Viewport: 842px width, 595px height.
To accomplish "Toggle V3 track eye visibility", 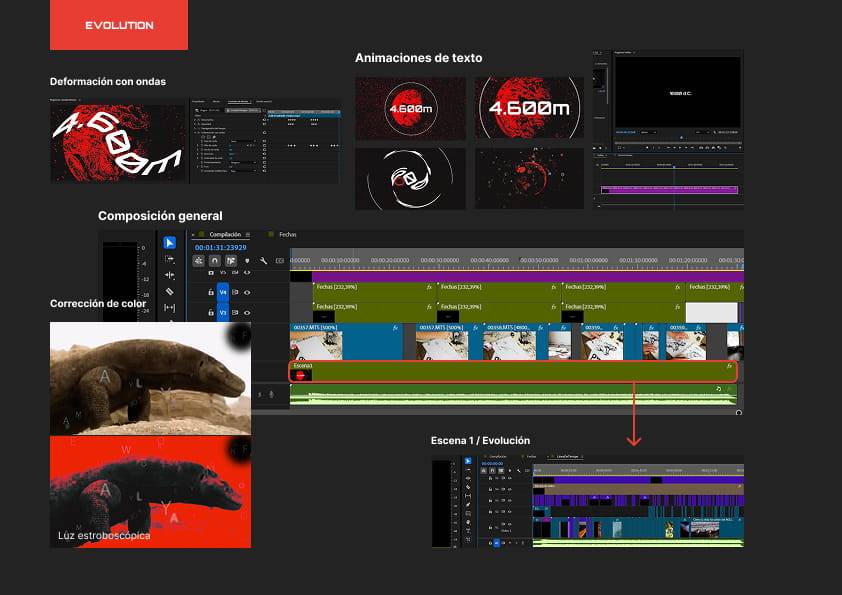I will [x=247, y=312].
